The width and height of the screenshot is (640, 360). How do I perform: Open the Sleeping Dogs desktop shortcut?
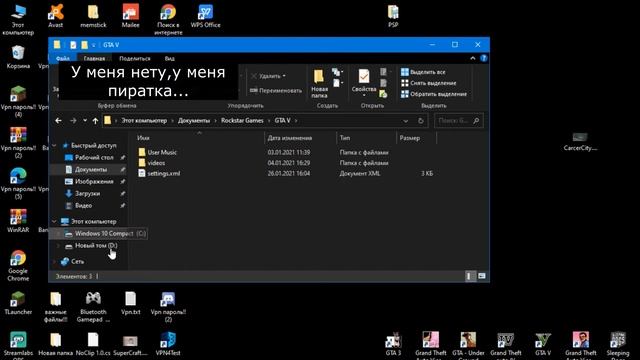pyautogui.click(x=618, y=345)
